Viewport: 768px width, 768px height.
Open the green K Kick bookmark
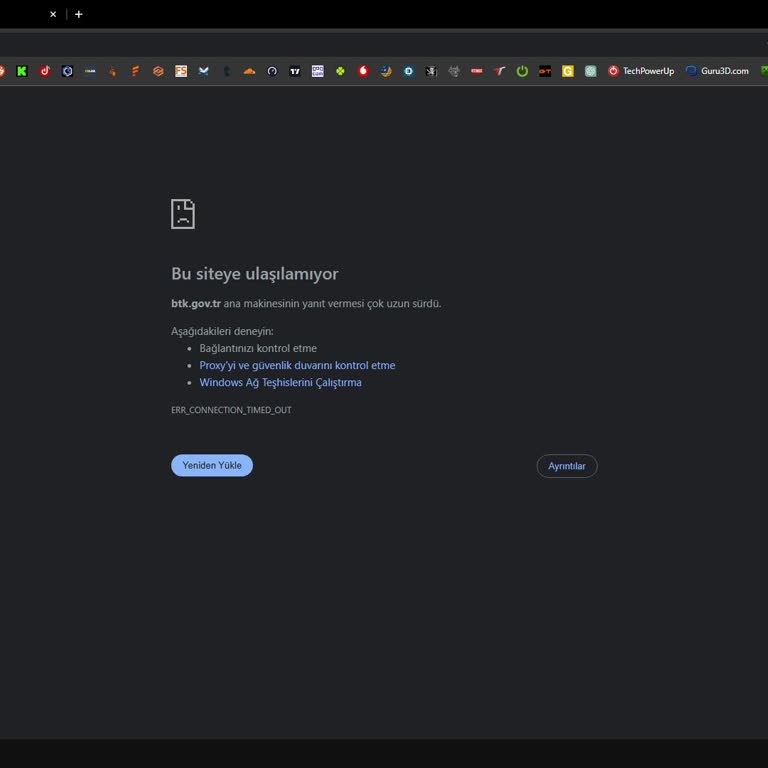click(x=22, y=71)
